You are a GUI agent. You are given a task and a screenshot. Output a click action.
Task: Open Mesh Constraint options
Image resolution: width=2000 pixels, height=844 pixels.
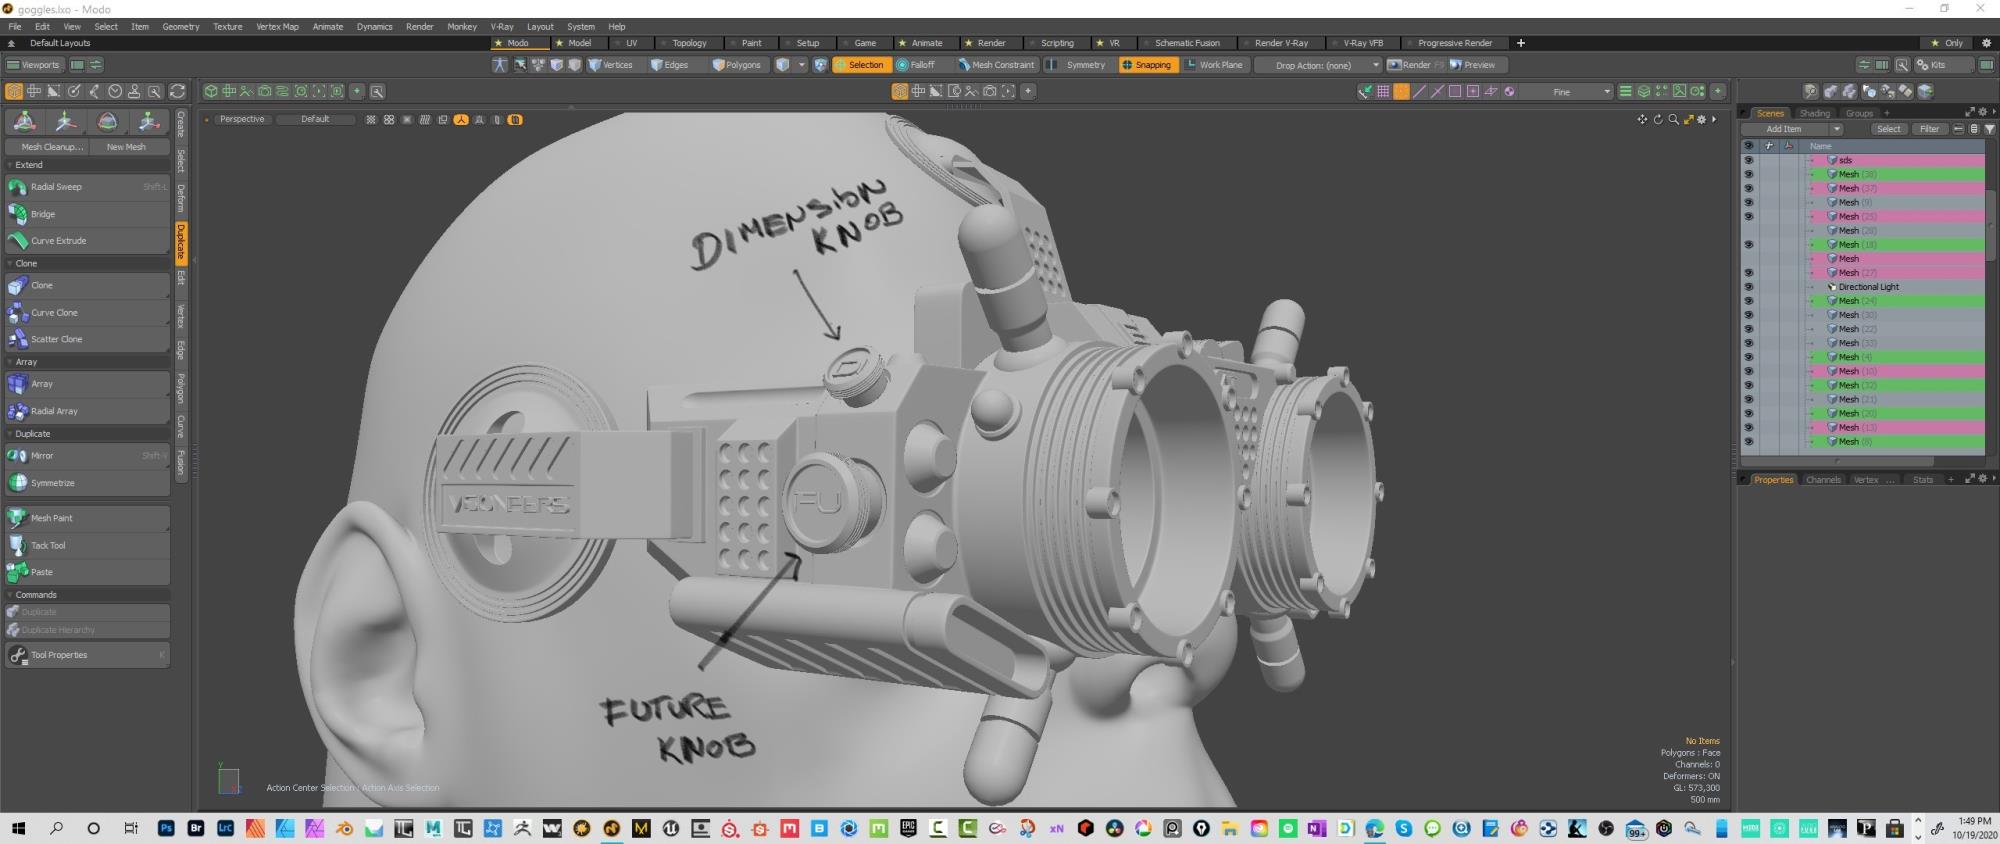pyautogui.click(x=996, y=65)
